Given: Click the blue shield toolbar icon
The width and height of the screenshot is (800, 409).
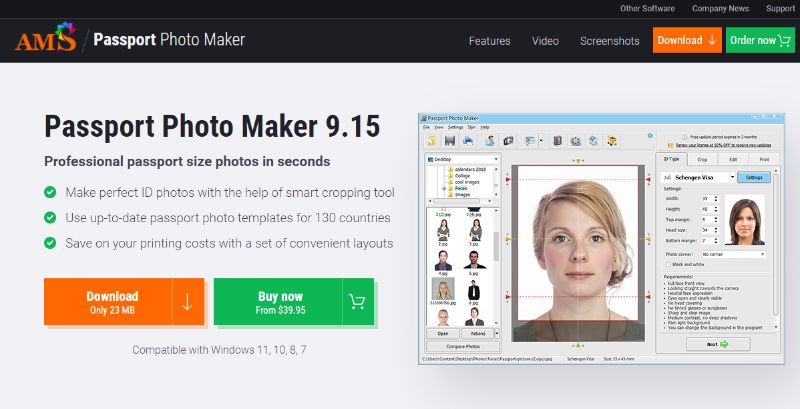Looking at the screenshot, I should pos(594,141).
